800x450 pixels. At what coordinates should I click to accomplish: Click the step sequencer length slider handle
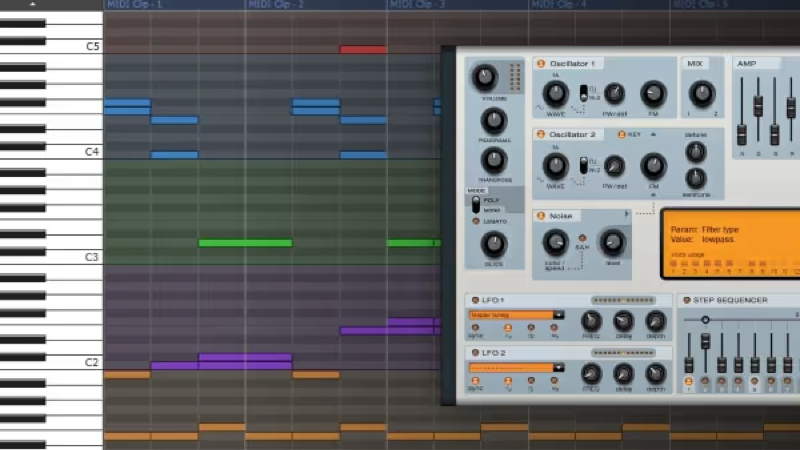[x=705, y=320]
